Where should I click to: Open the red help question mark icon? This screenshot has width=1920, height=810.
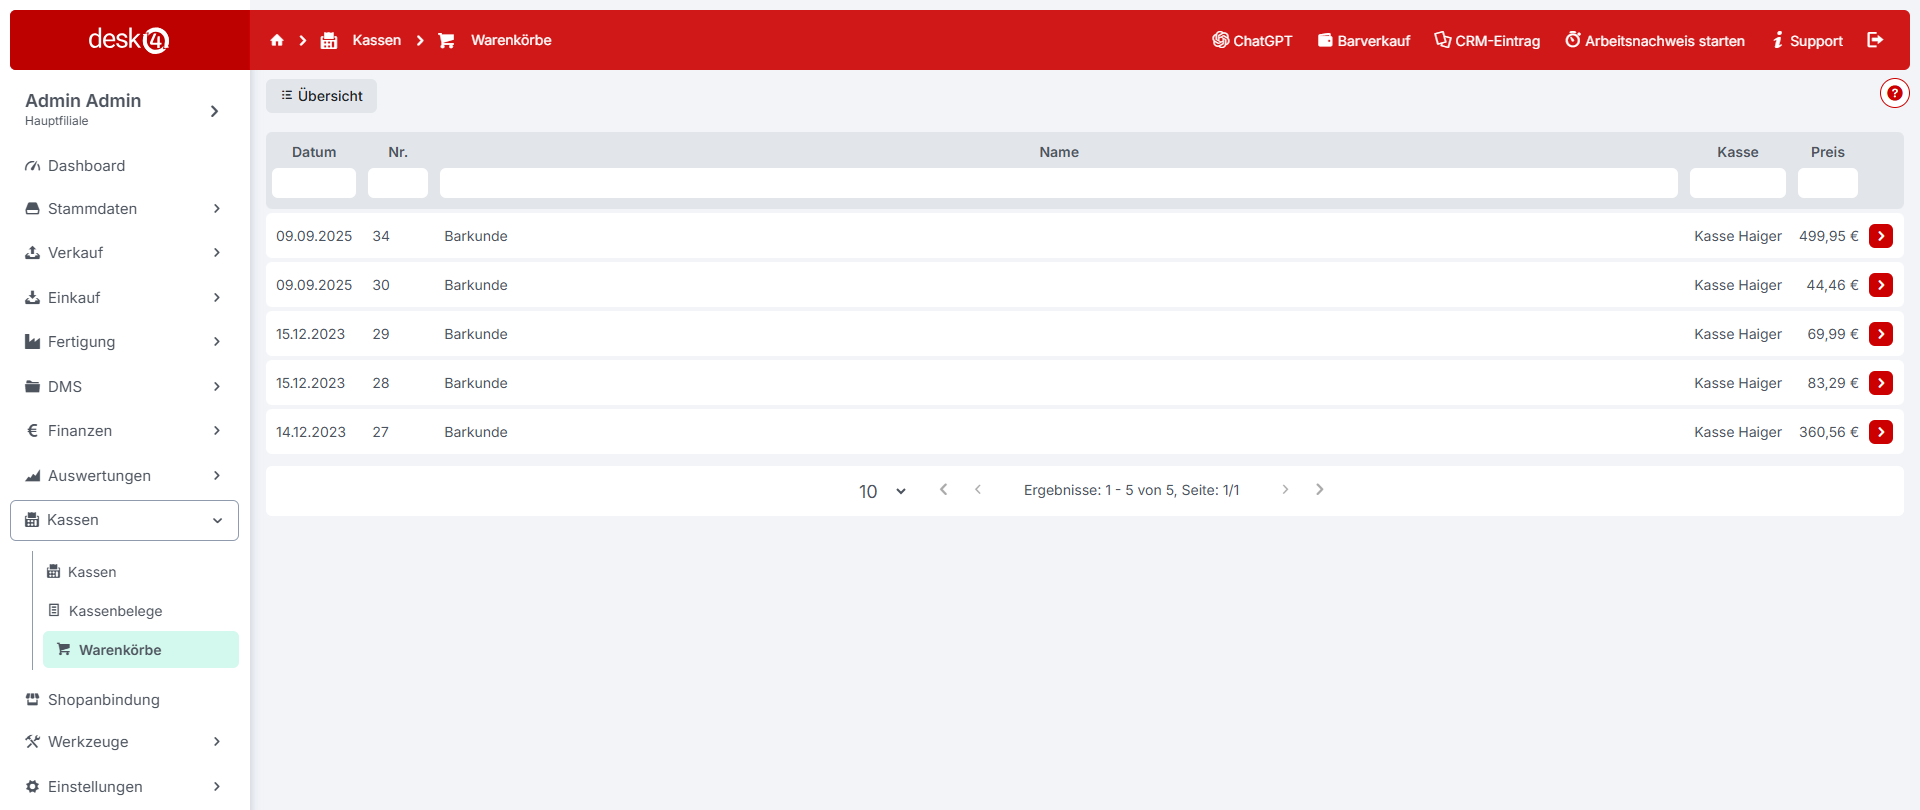click(x=1894, y=93)
